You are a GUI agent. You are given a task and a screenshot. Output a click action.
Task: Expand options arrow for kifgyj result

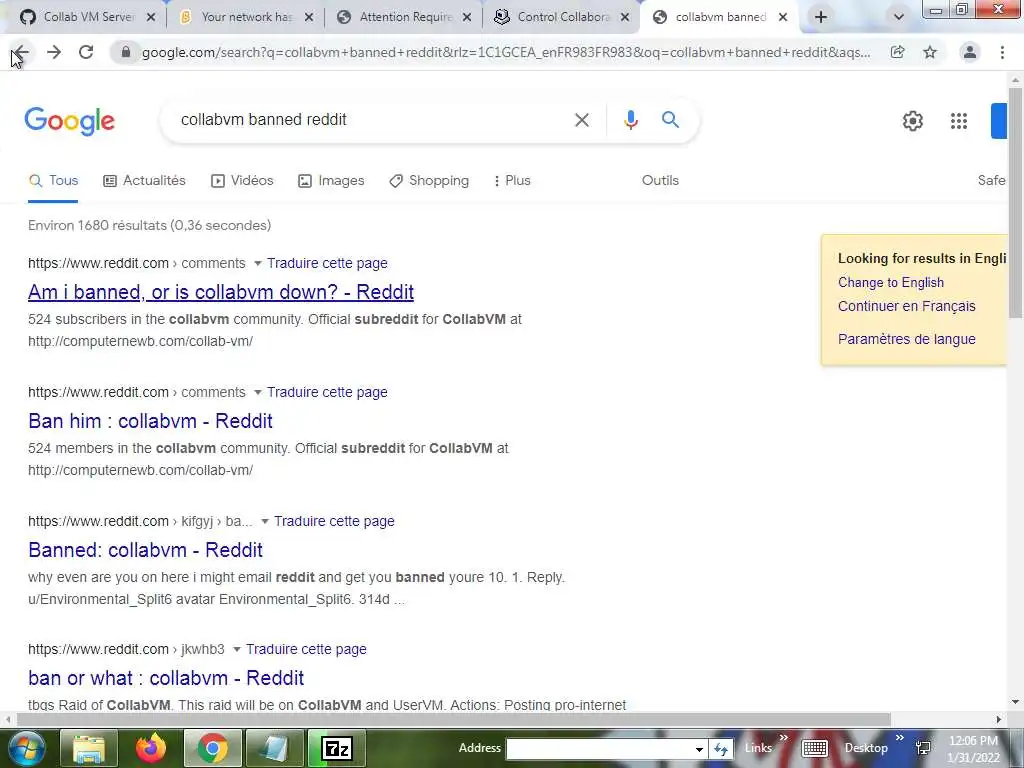coord(264,522)
